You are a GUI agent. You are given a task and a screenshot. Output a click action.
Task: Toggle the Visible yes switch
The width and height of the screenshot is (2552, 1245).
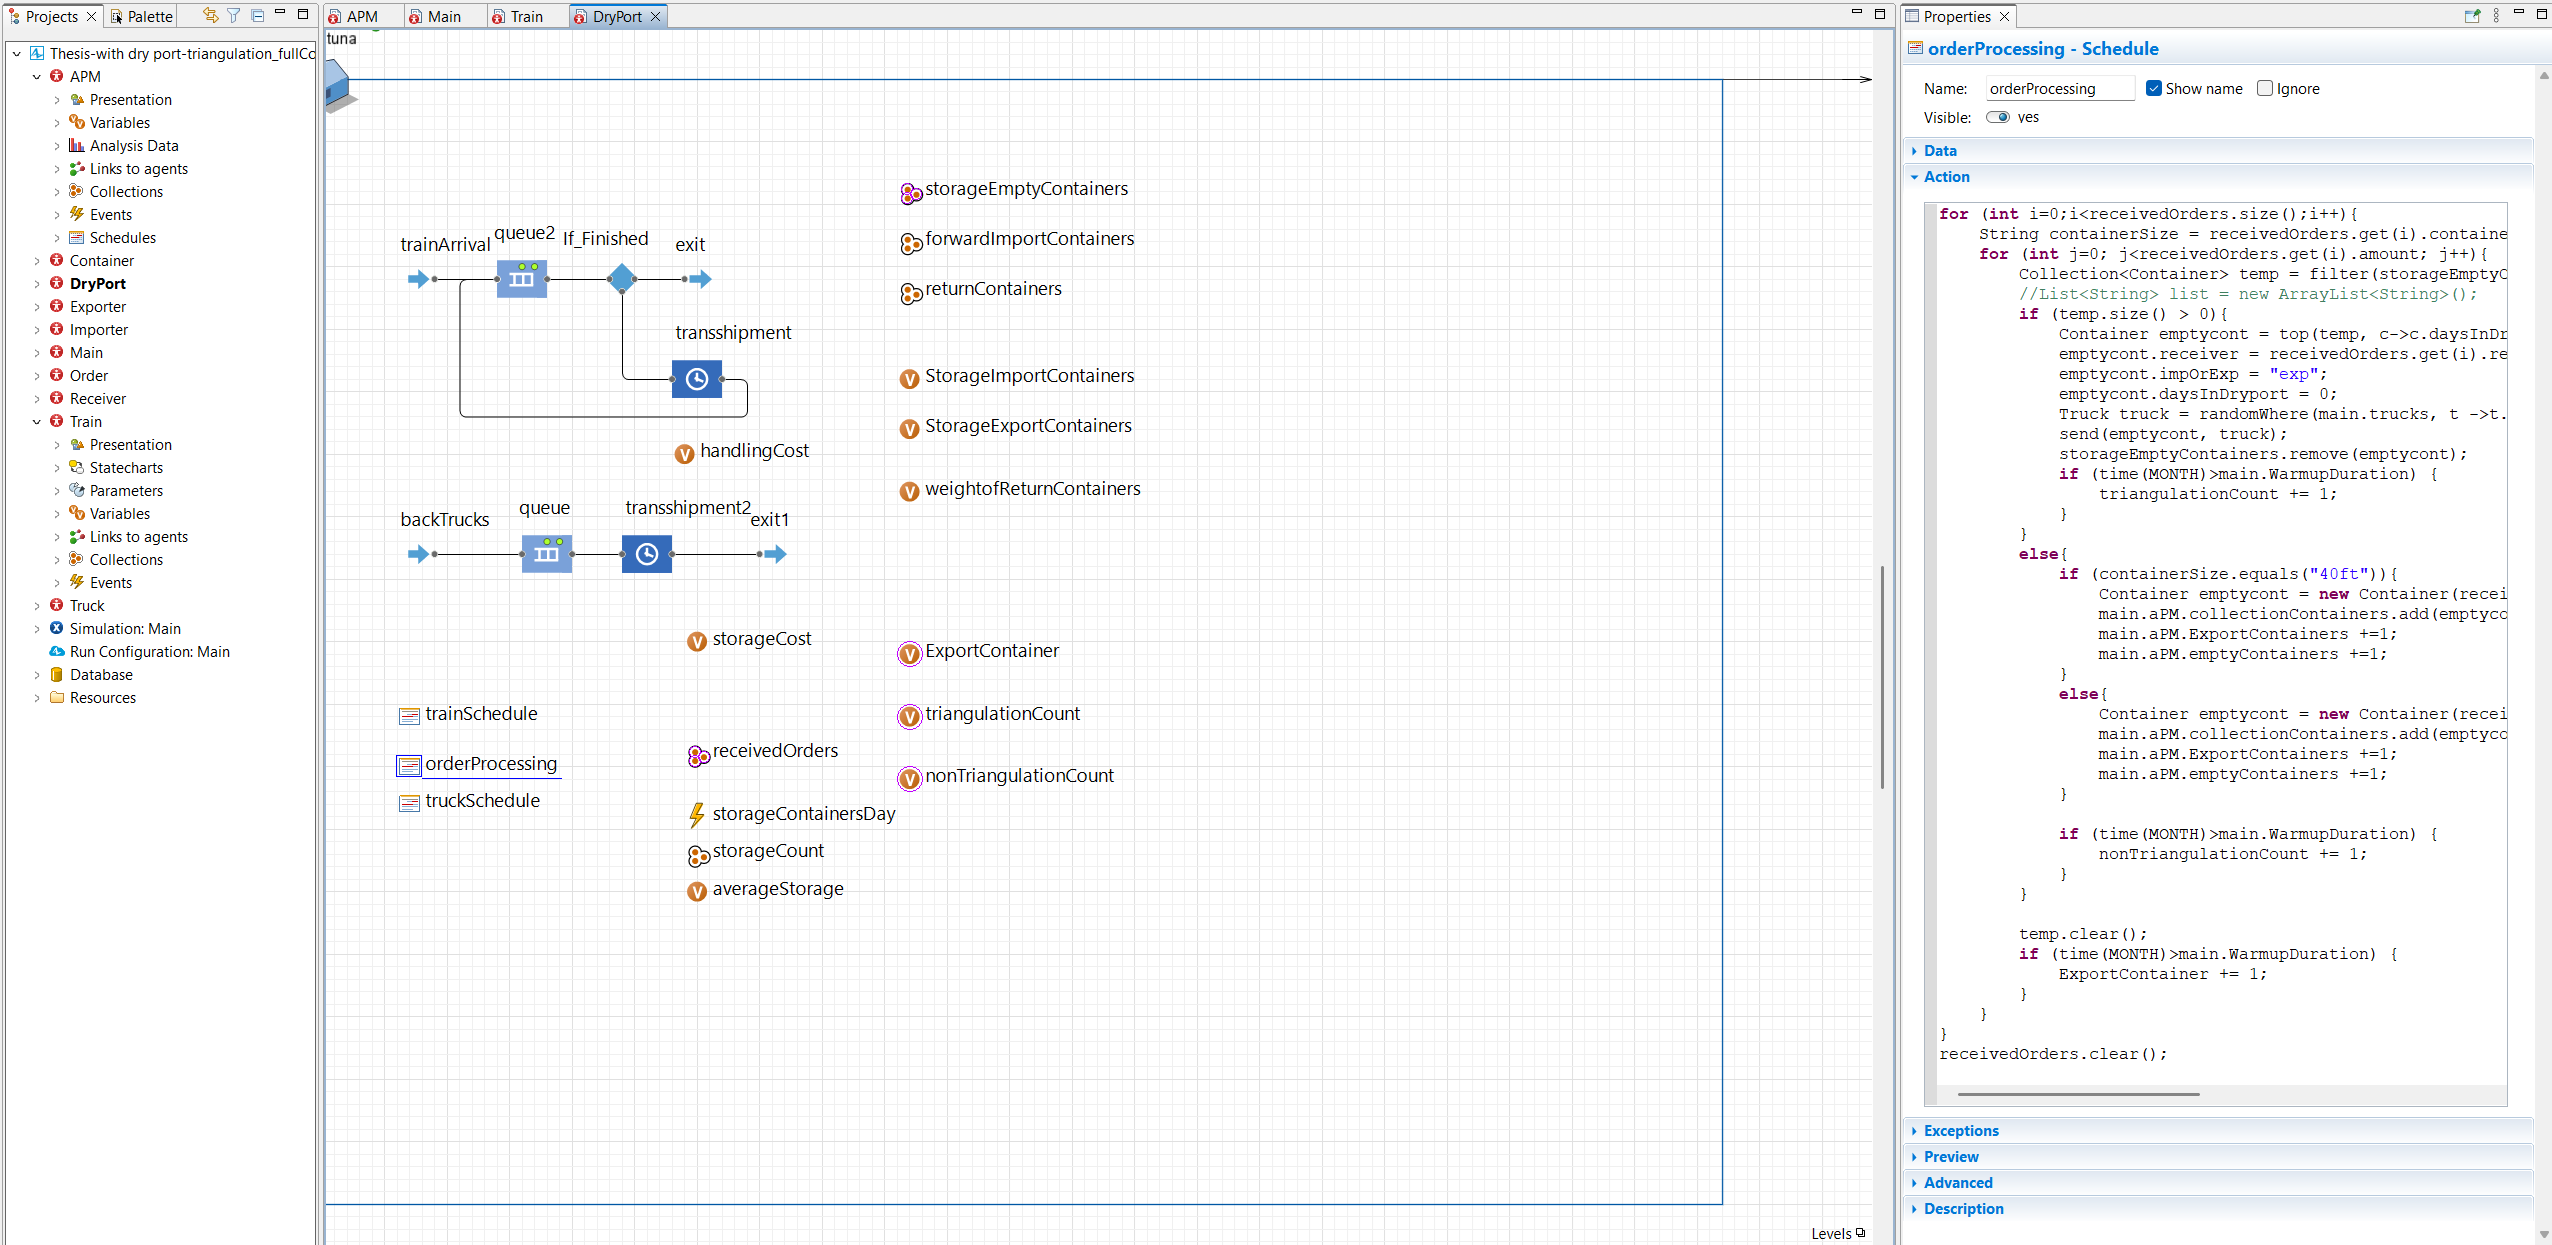click(x=1998, y=117)
